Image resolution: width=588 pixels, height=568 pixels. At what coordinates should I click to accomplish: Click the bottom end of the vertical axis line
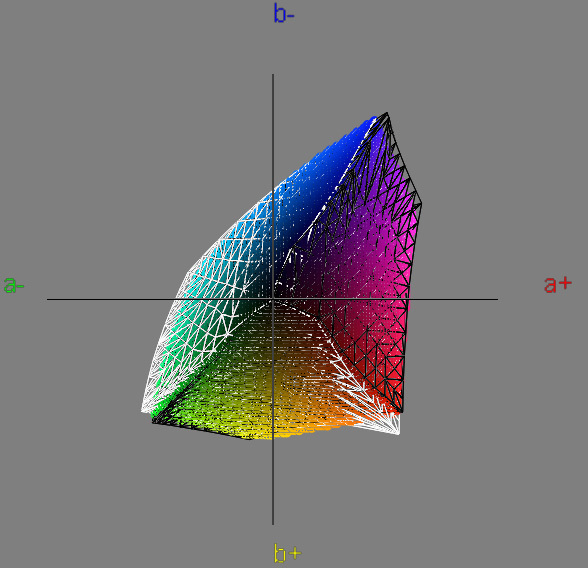coord(273,524)
